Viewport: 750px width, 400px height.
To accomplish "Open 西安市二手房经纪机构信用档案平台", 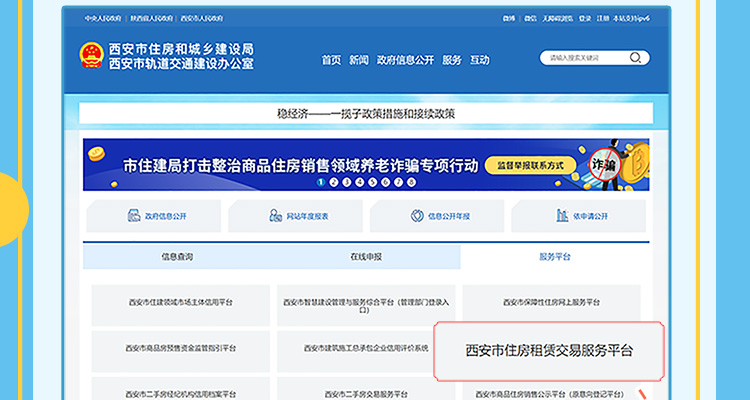I will pos(181,391).
